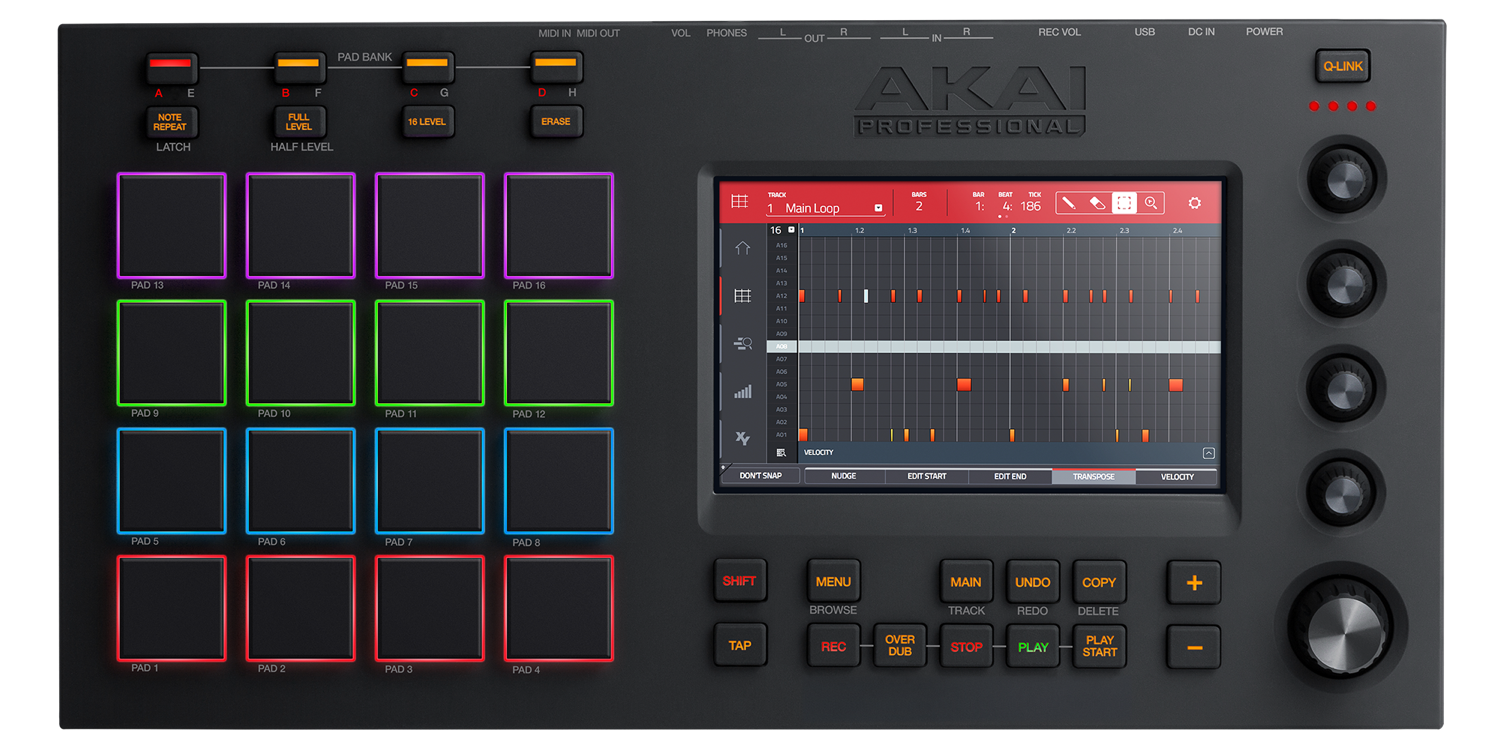The height and width of the screenshot is (750, 1500).
Task: Open the 16 grid division dropdown
Action: coord(791,230)
